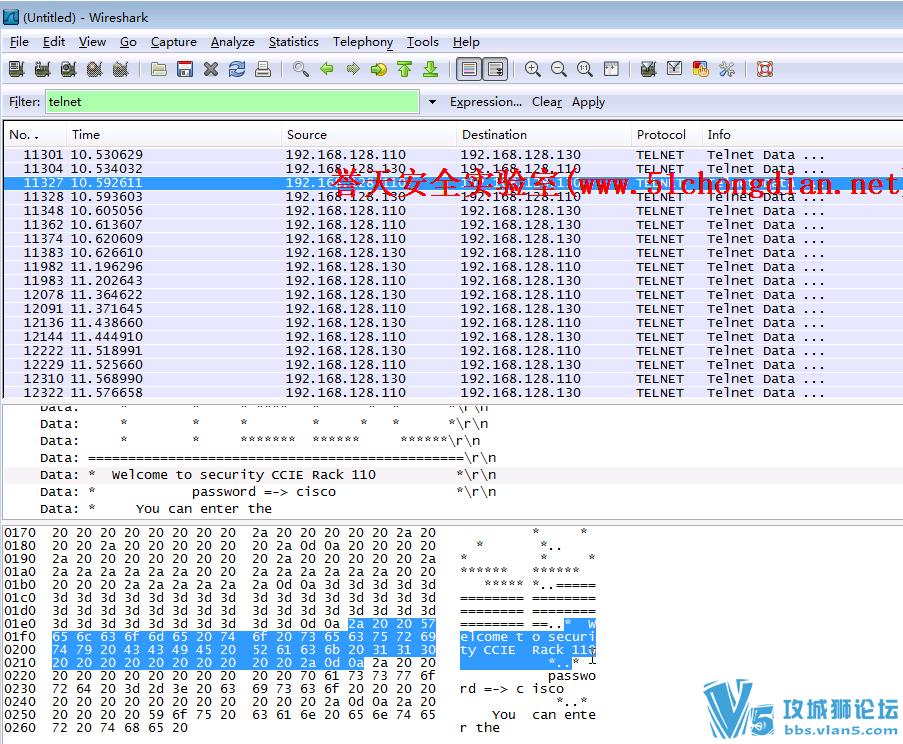Select packet number 11301

coord(453,155)
